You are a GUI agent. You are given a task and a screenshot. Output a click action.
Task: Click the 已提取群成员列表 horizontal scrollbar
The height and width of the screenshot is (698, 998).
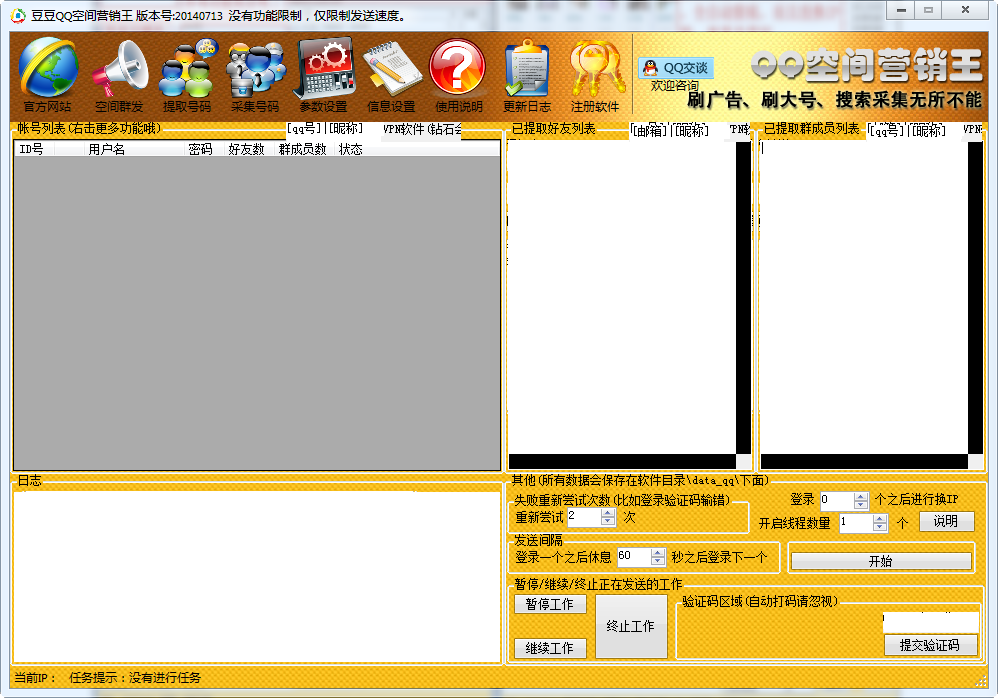(x=864, y=461)
